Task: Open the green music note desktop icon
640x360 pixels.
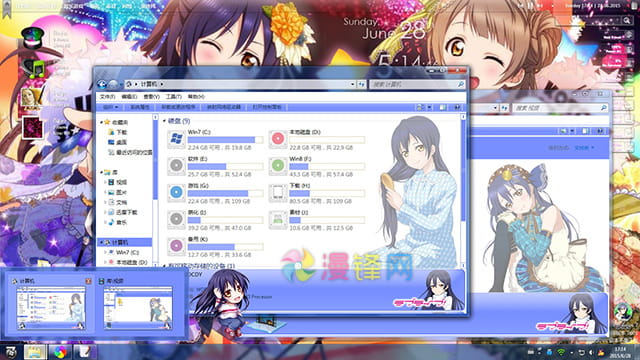Action: coord(34,68)
